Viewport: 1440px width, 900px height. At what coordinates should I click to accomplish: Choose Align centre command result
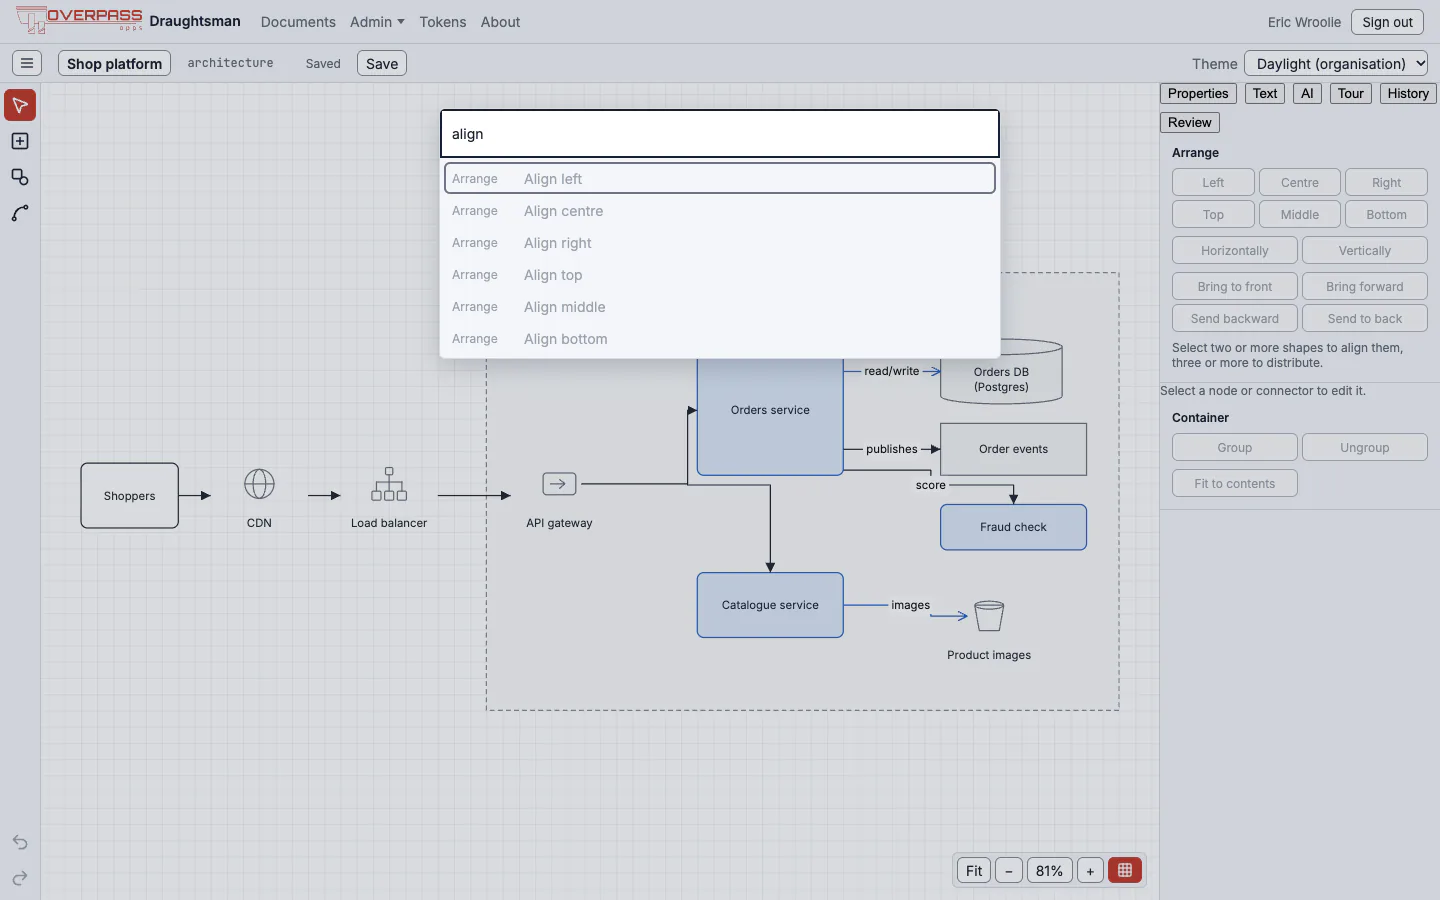720,211
